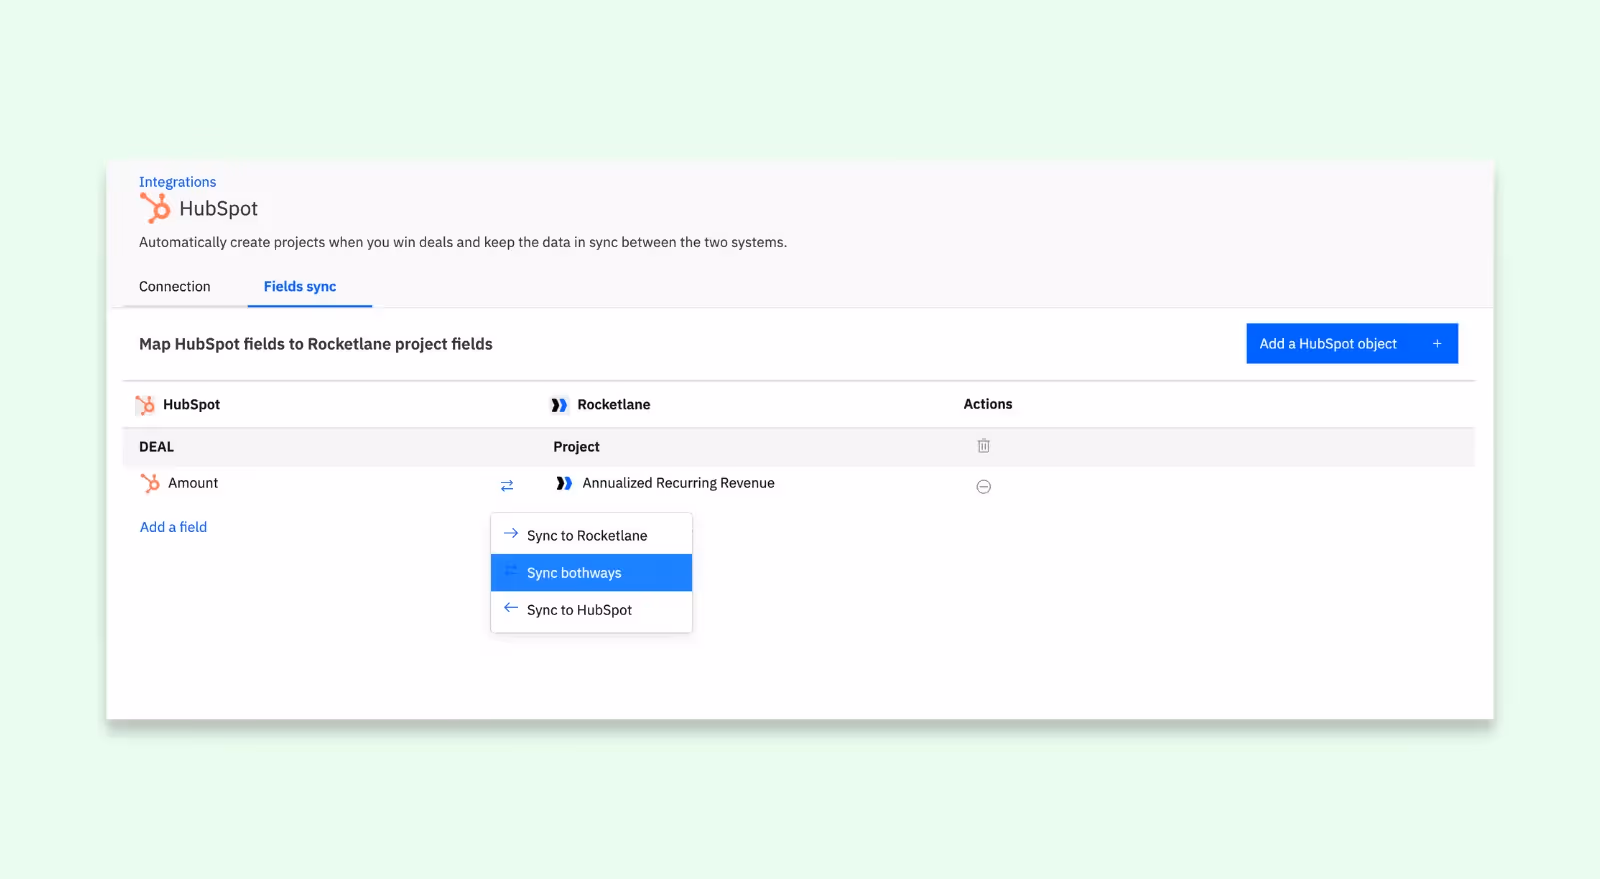
Task: Click Rocketlane icon beside Annualized Recurring Revenue
Action: tap(564, 483)
